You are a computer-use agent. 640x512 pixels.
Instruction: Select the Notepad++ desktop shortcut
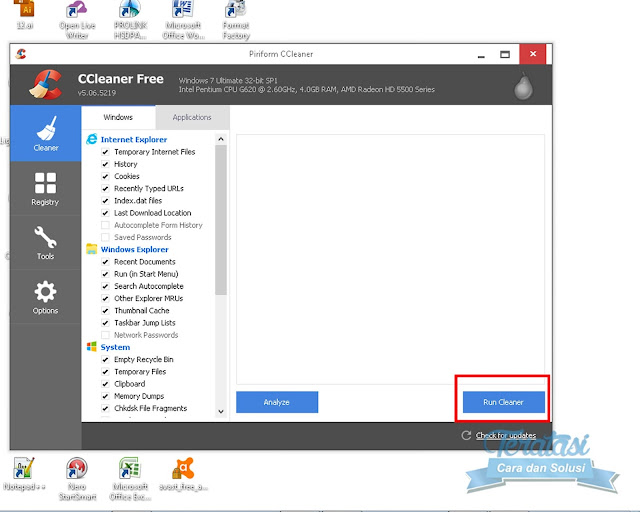click(x=24, y=474)
